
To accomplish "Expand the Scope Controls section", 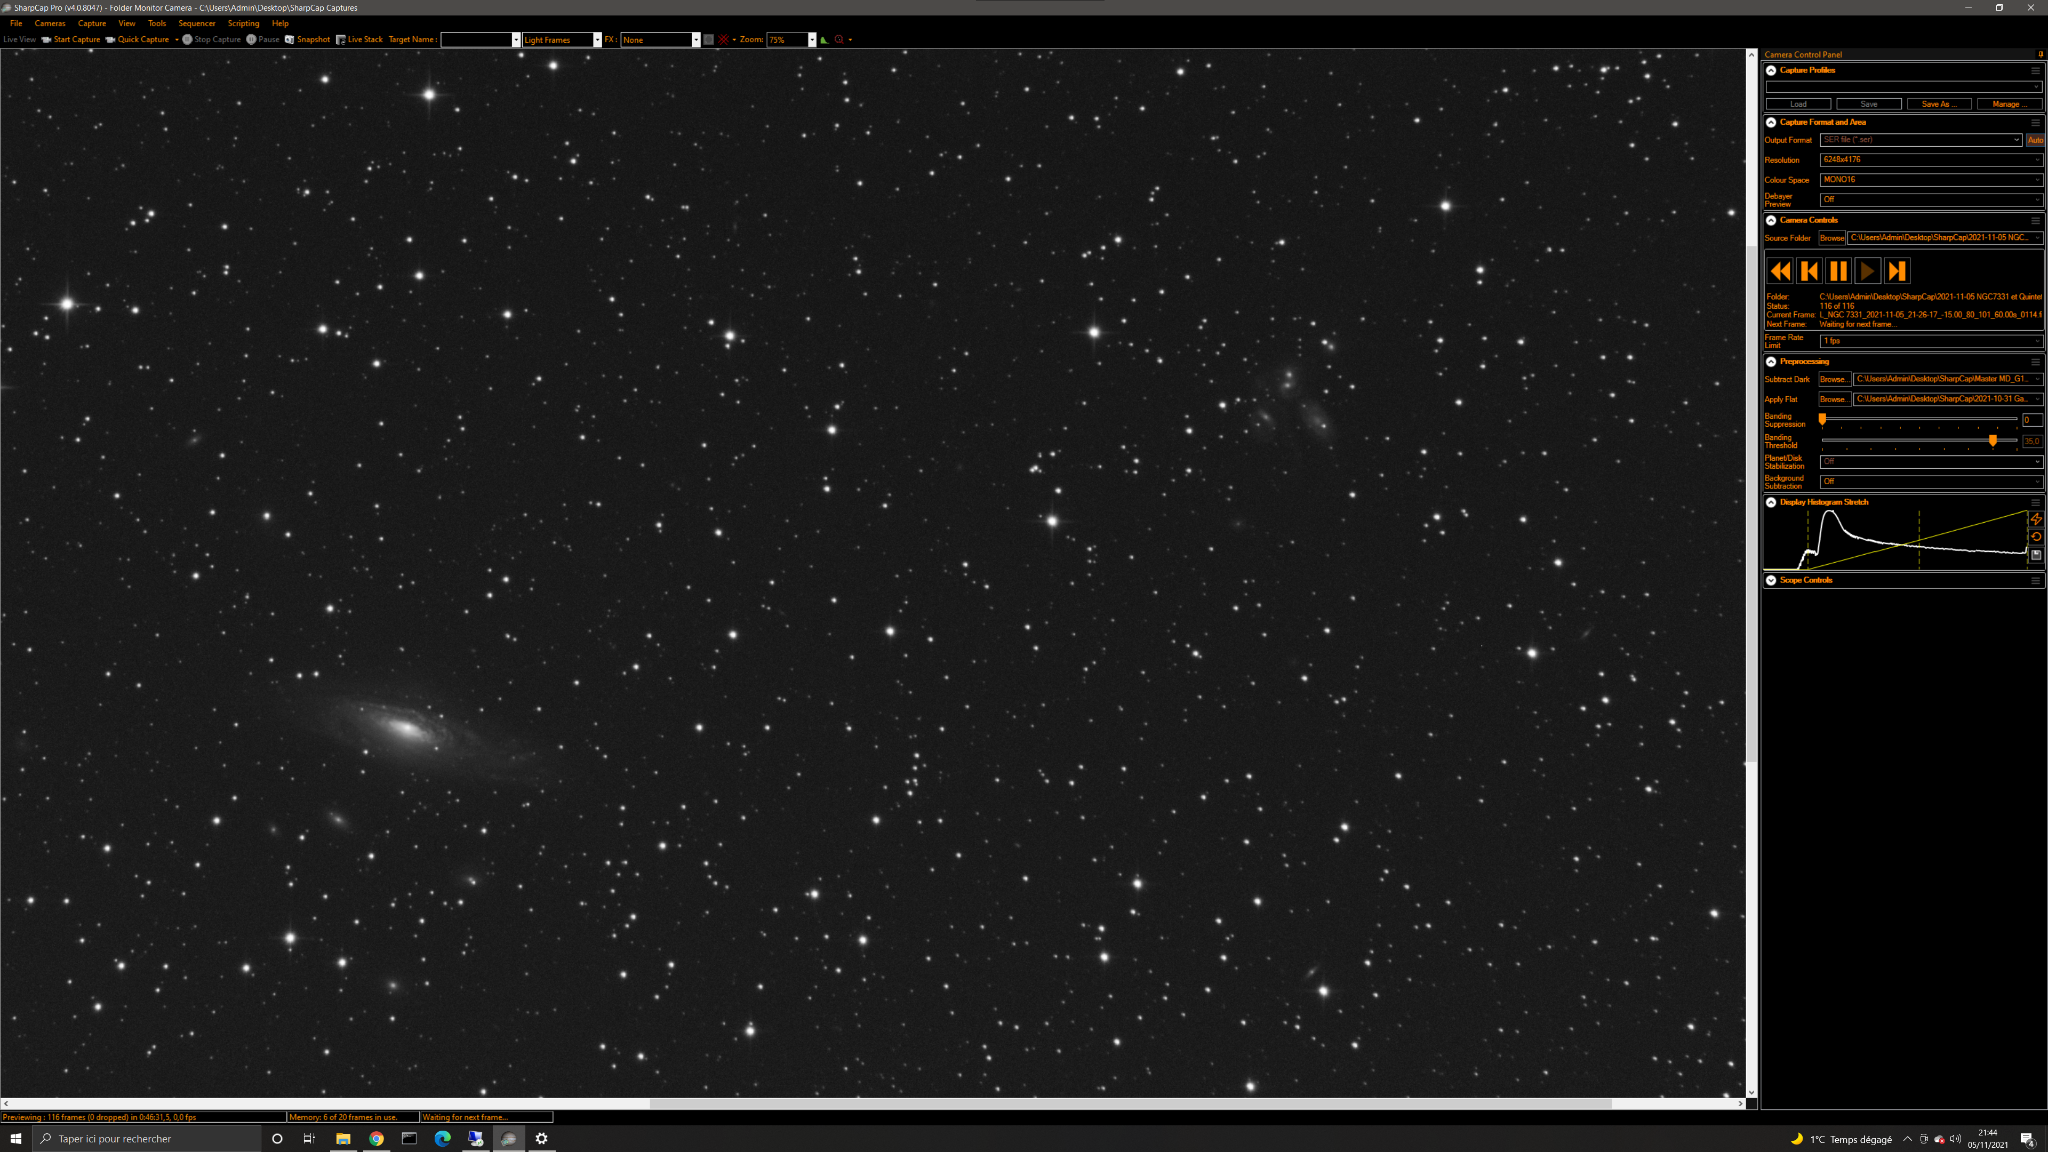I will (x=1771, y=580).
